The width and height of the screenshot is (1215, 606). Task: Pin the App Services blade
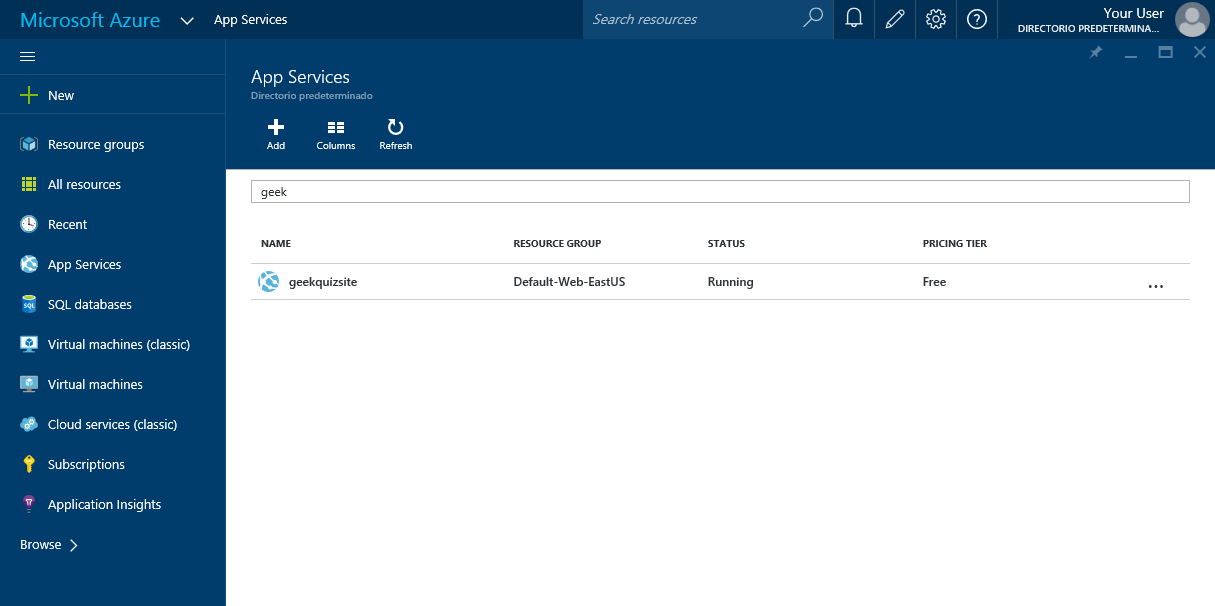(x=1095, y=51)
